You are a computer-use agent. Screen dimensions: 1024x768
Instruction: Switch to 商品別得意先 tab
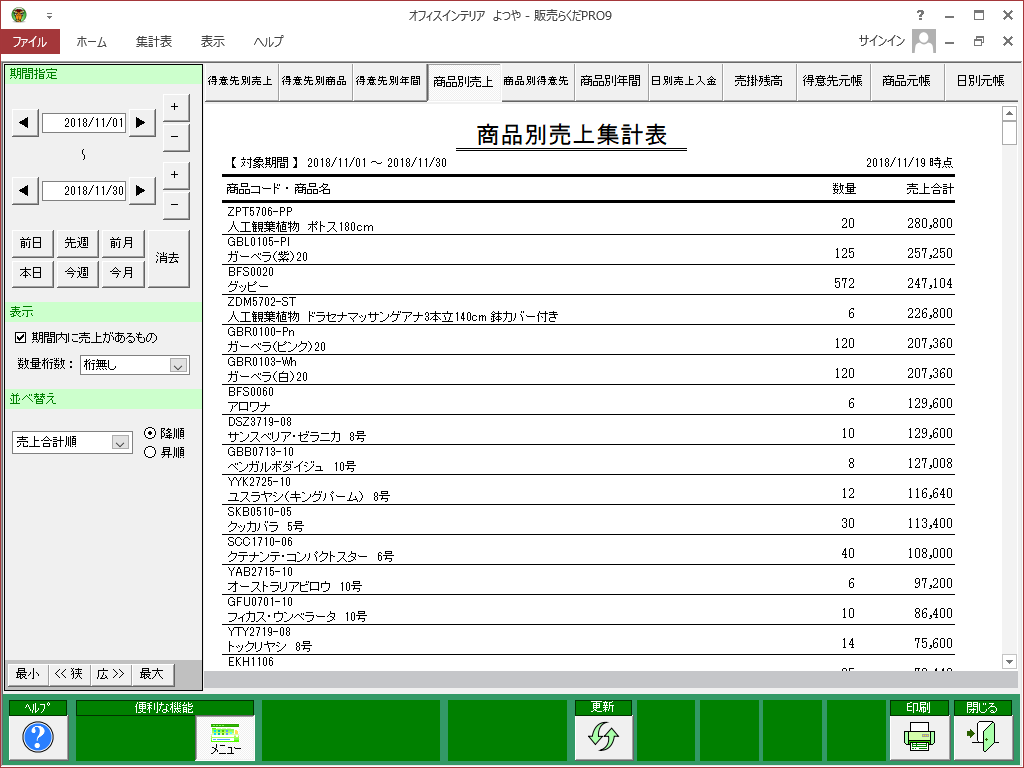537,82
